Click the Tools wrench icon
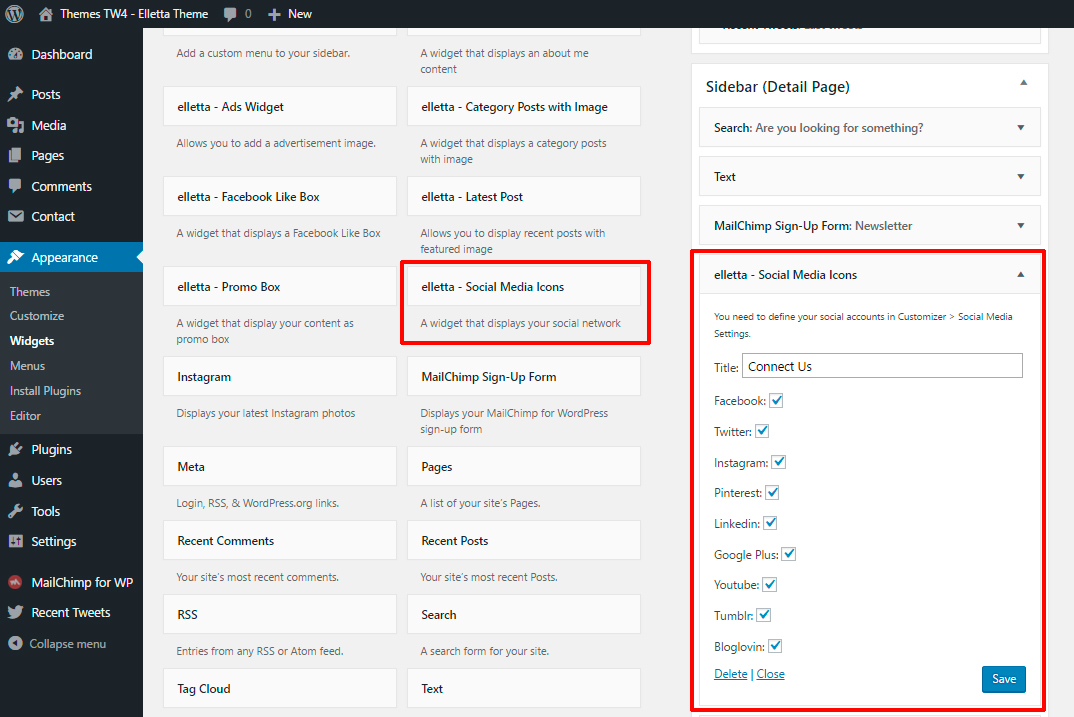 (x=16, y=511)
